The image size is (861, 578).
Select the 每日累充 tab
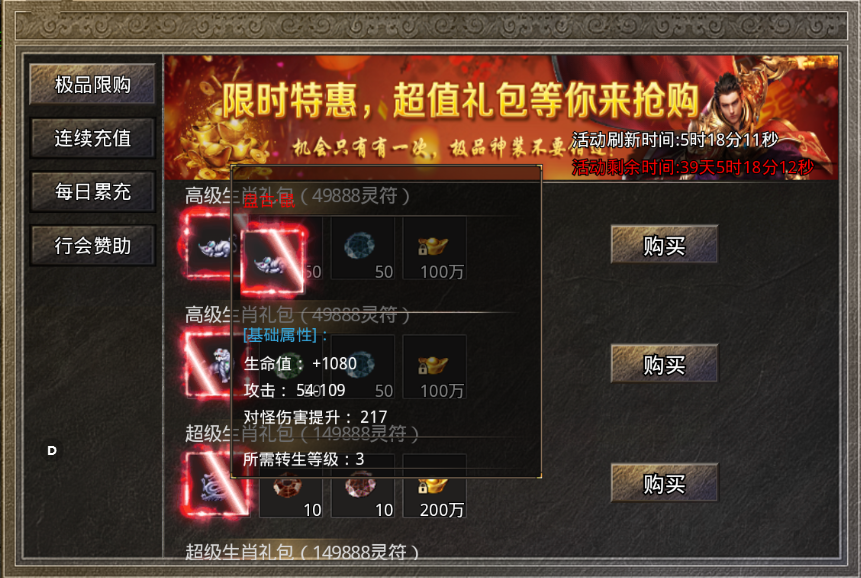(92, 192)
